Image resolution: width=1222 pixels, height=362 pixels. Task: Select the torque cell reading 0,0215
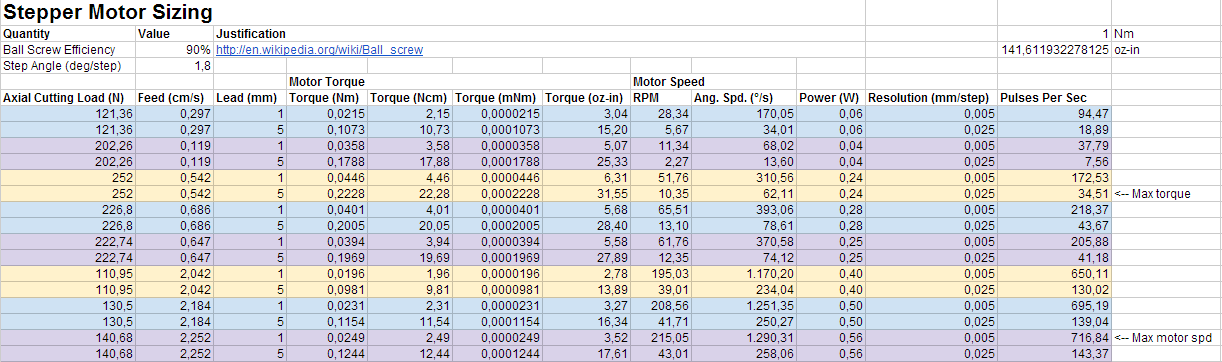(326, 113)
